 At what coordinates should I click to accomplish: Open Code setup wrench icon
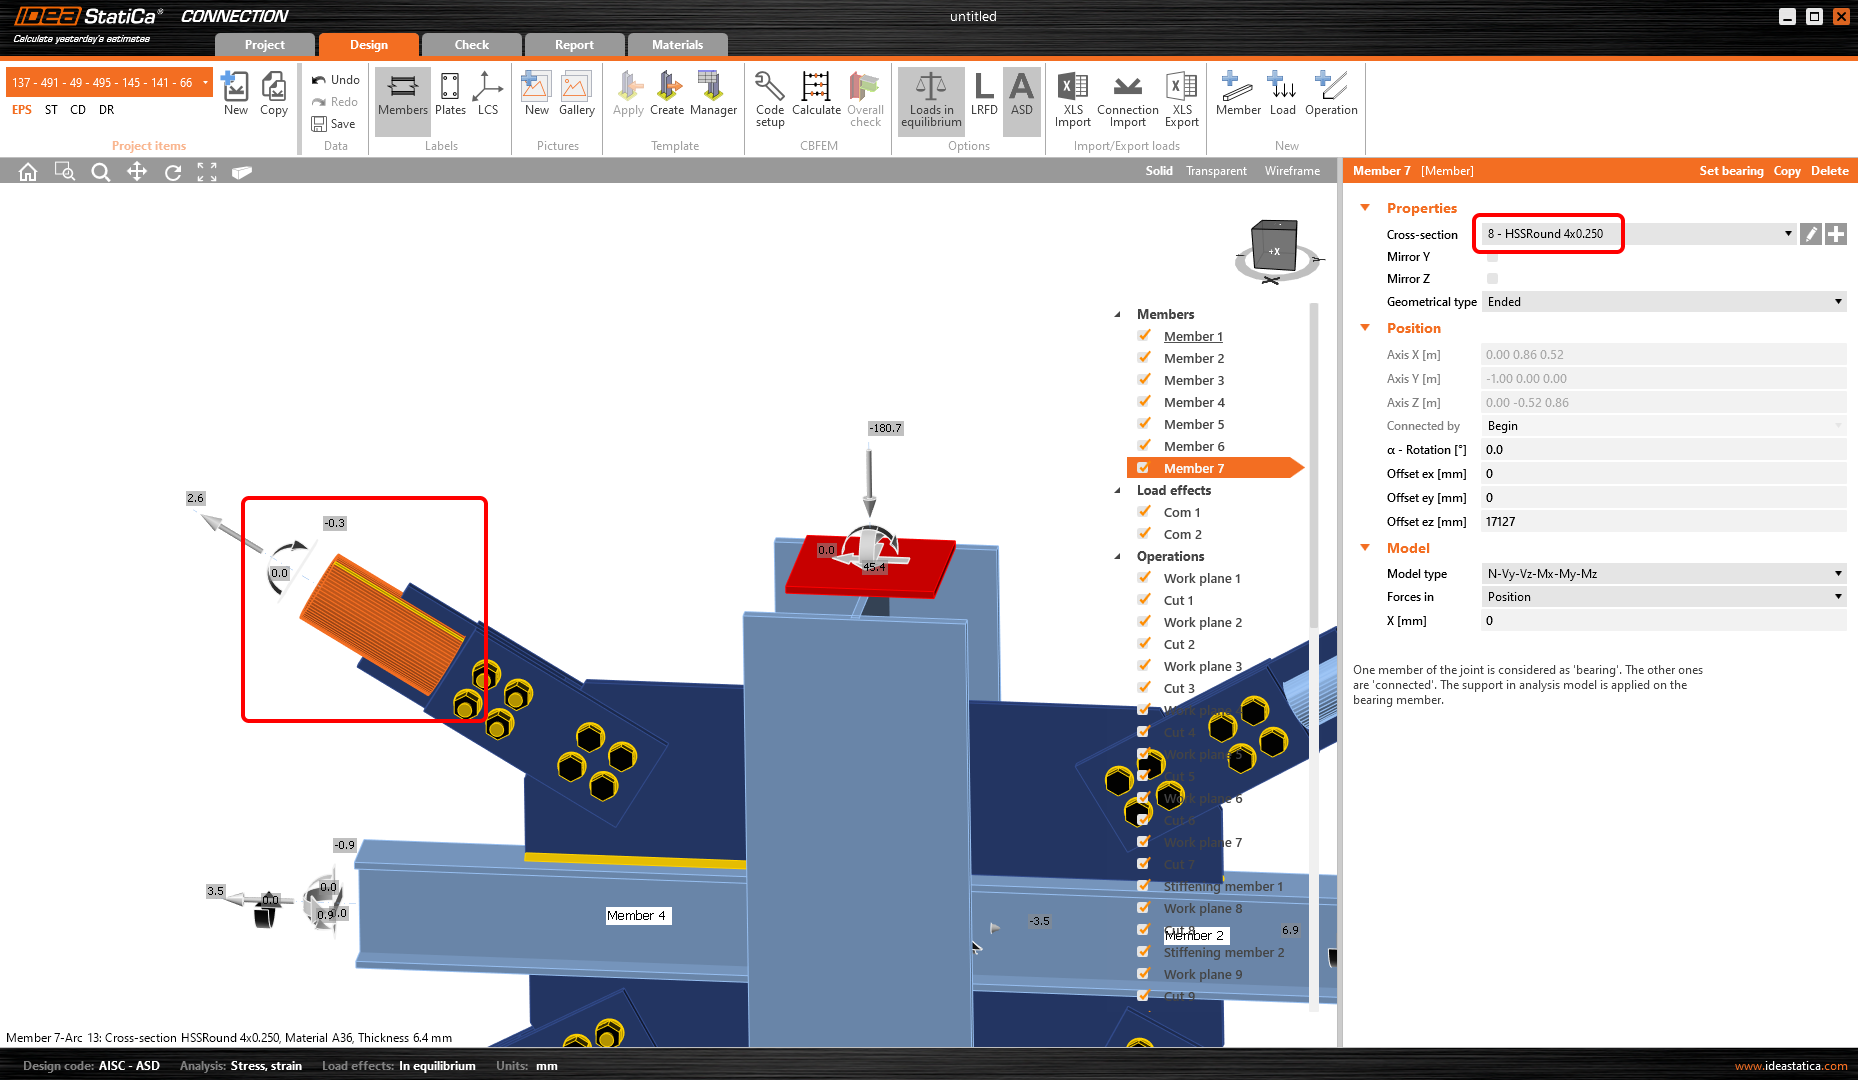(x=769, y=97)
